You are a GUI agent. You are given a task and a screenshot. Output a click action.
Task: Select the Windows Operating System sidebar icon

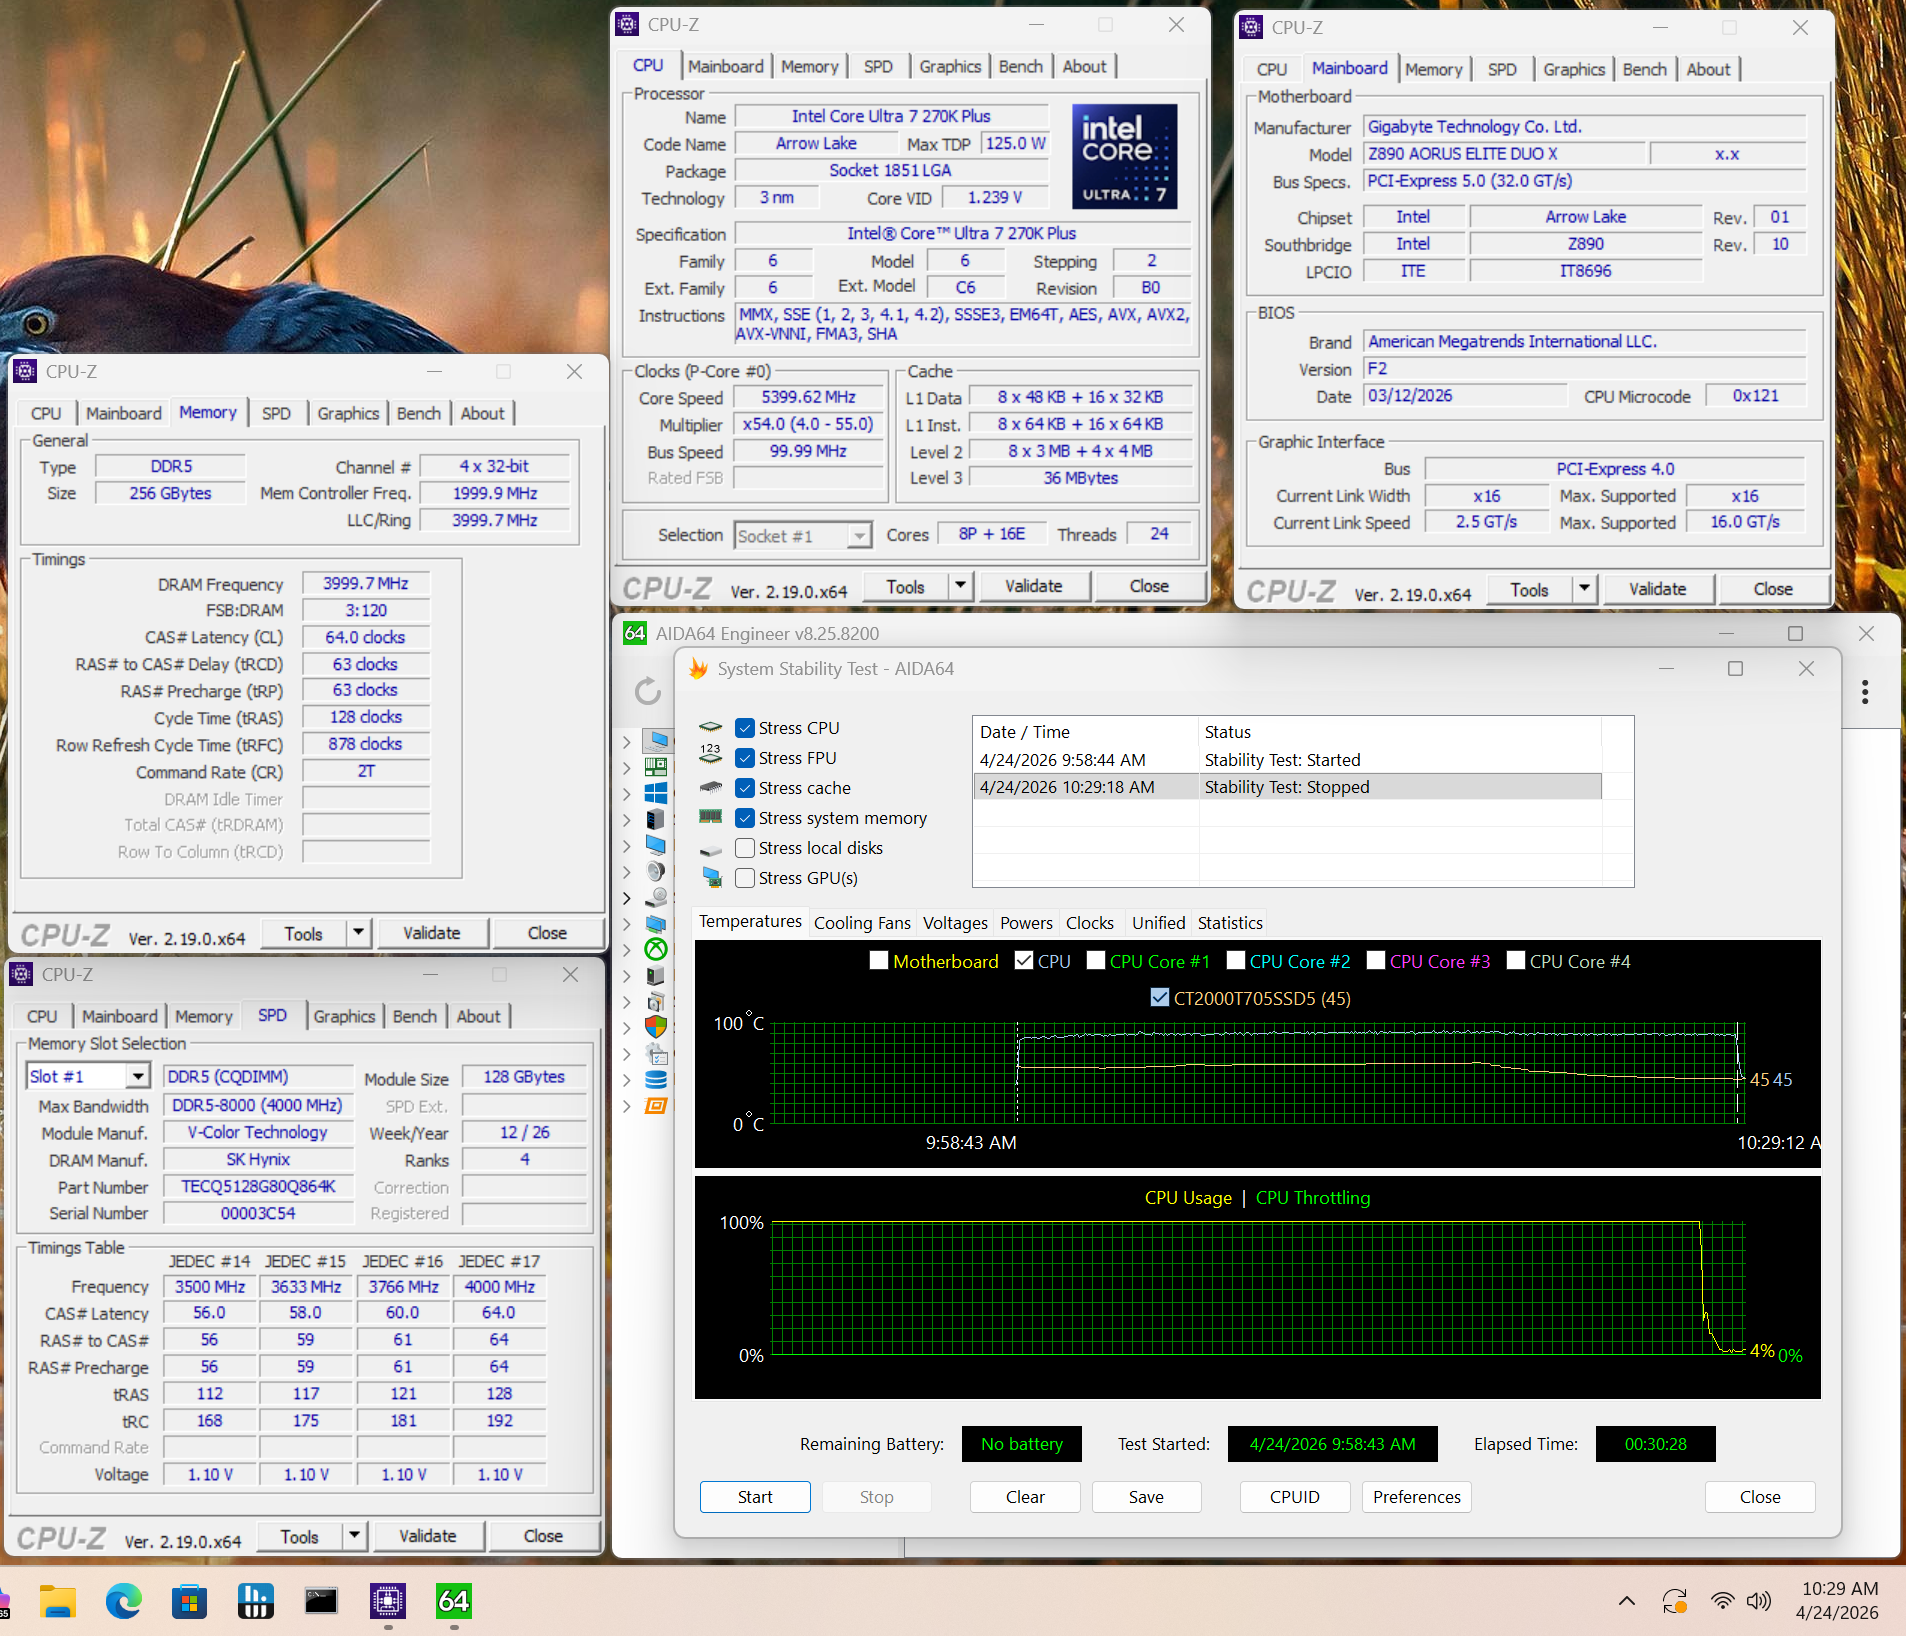[x=656, y=793]
